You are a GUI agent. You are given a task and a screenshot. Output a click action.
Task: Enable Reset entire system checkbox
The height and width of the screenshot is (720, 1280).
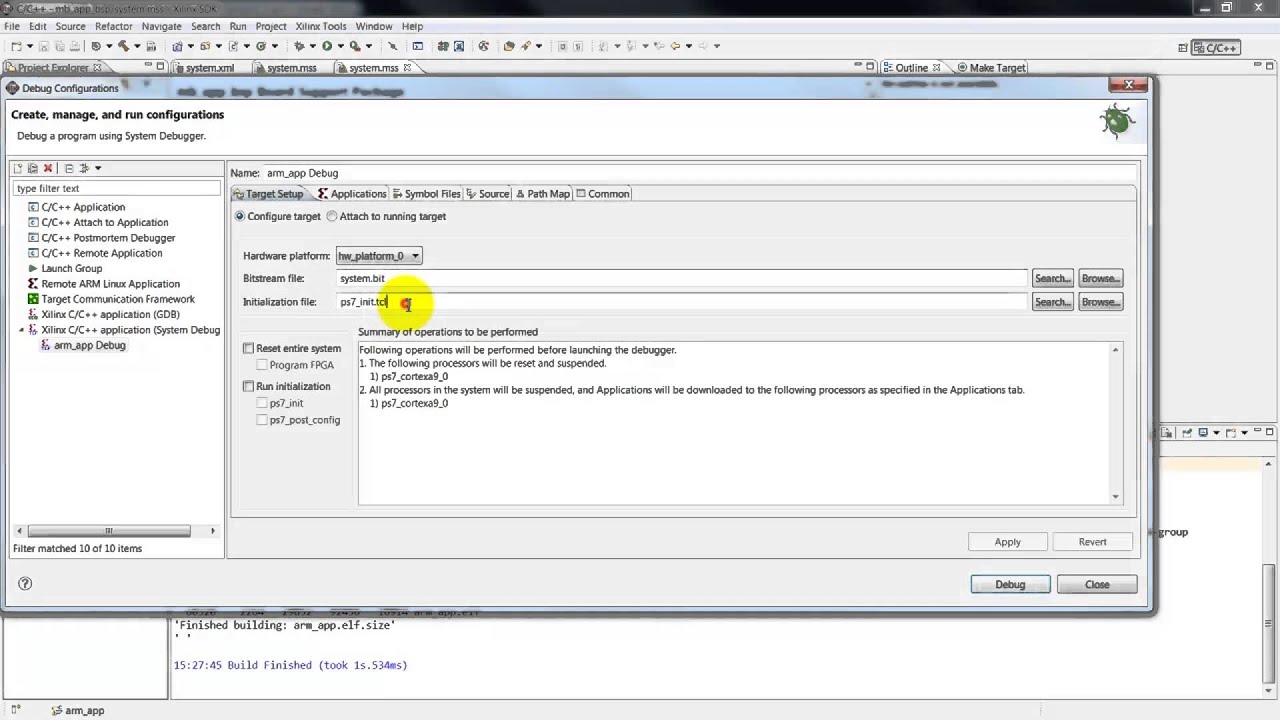pyautogui.click(x=248, y=348)
